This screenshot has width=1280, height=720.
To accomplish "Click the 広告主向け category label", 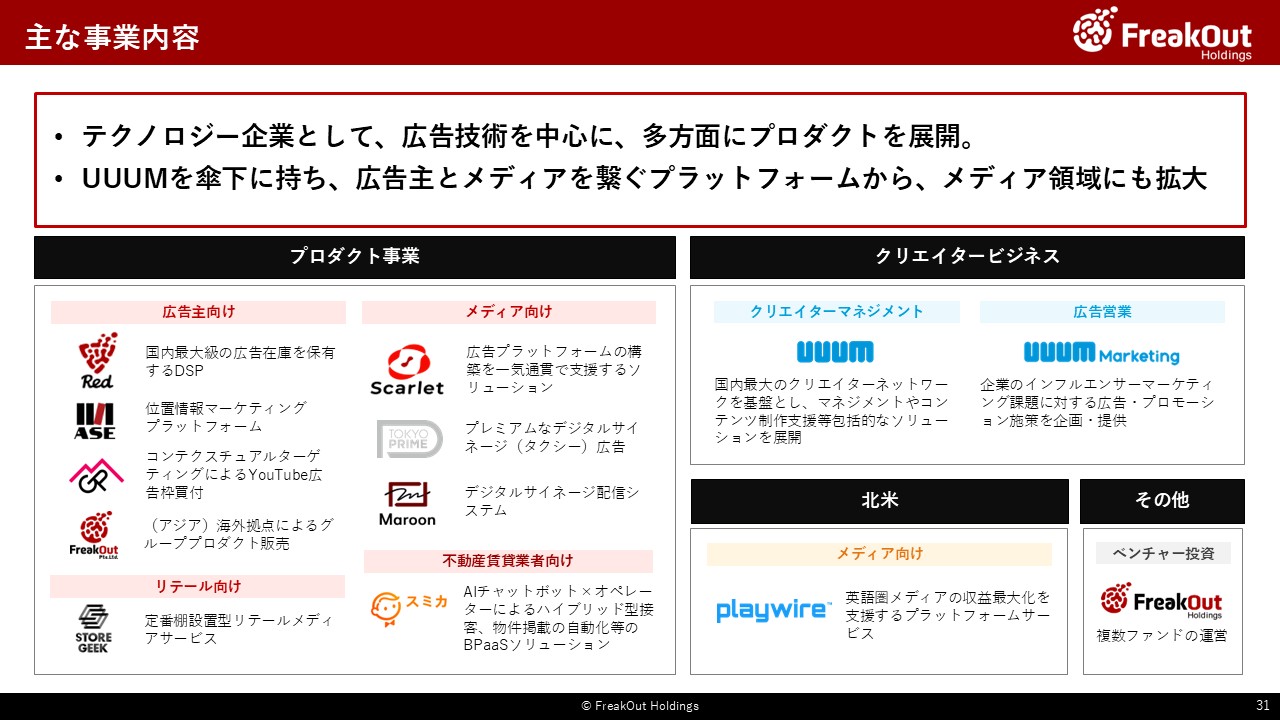I will click(198, 312).
